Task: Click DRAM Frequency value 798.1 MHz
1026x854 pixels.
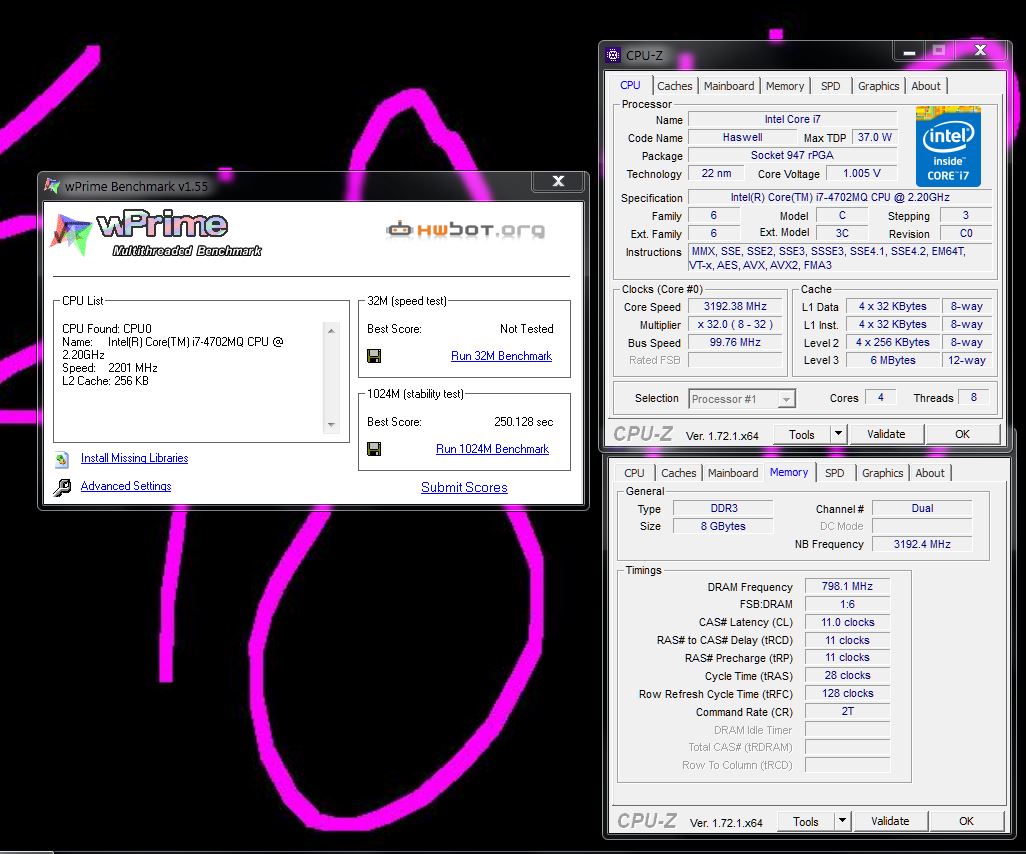Action: pos(847,586)
